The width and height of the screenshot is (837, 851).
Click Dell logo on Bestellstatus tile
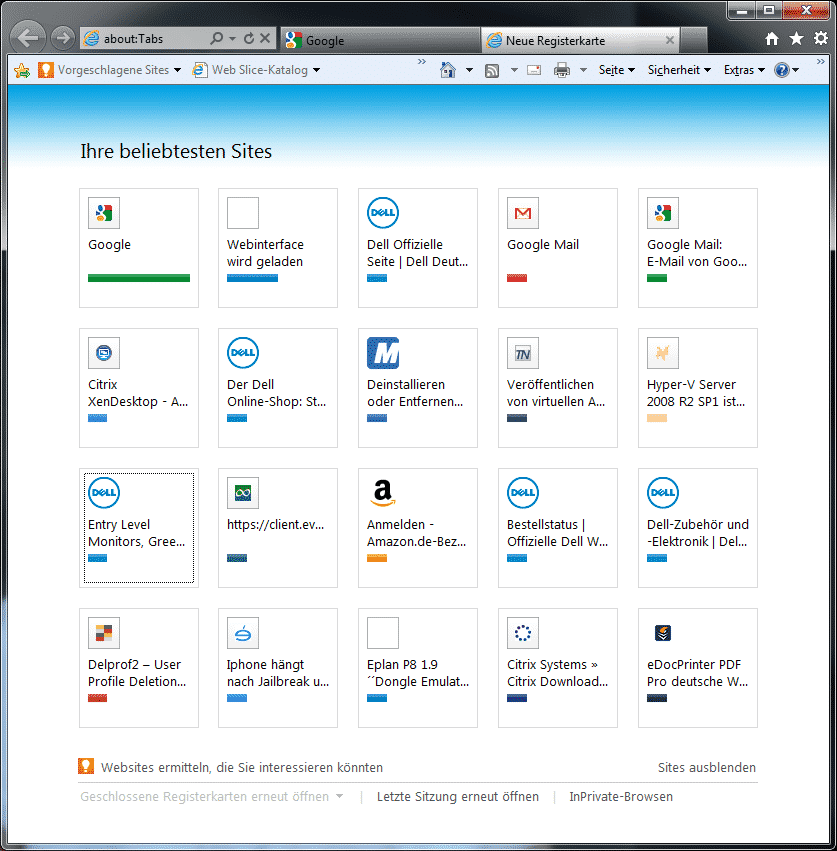[x=523, y=493]
